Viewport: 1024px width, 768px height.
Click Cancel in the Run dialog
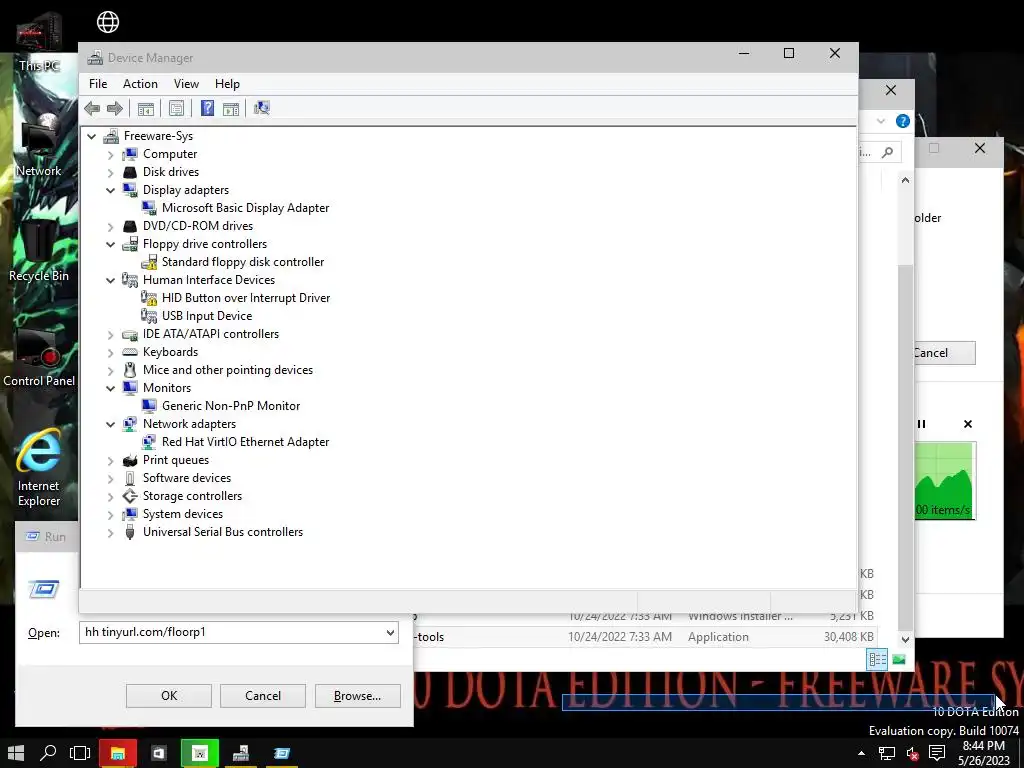[x=263, y=696]
